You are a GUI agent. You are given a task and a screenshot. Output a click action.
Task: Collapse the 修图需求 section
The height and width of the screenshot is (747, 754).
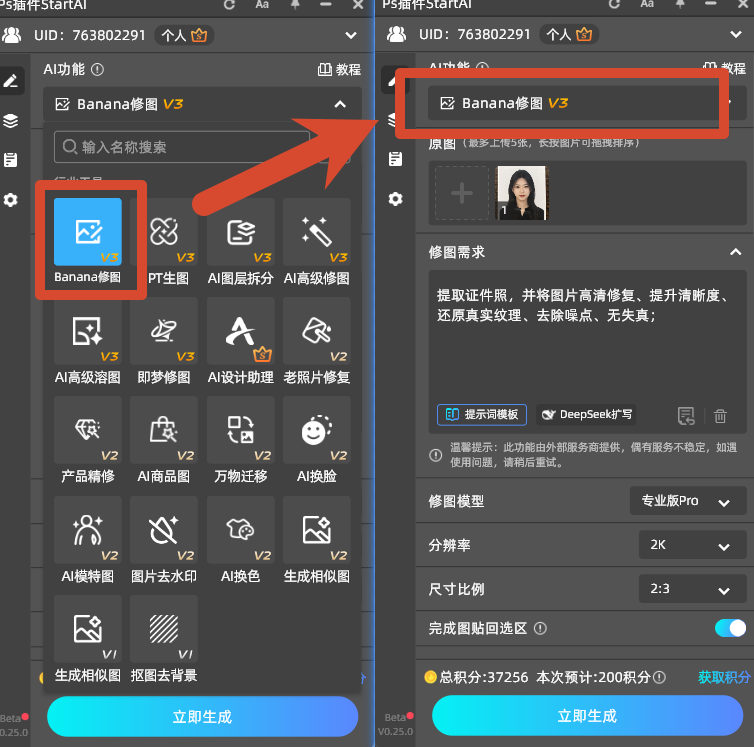[735, 252]
